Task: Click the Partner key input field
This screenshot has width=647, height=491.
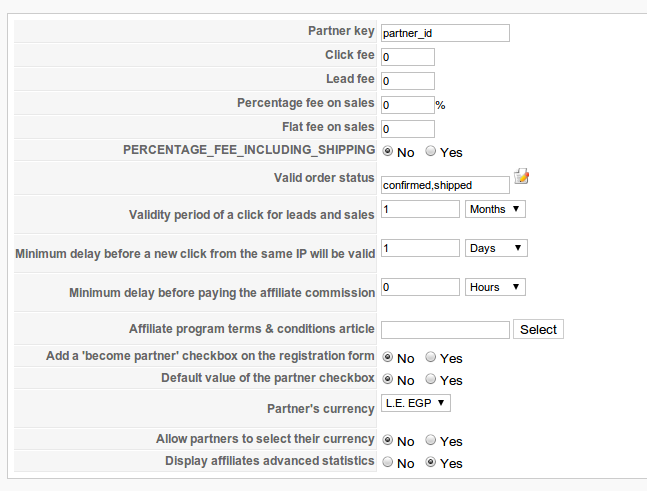Action: [445, 33]
